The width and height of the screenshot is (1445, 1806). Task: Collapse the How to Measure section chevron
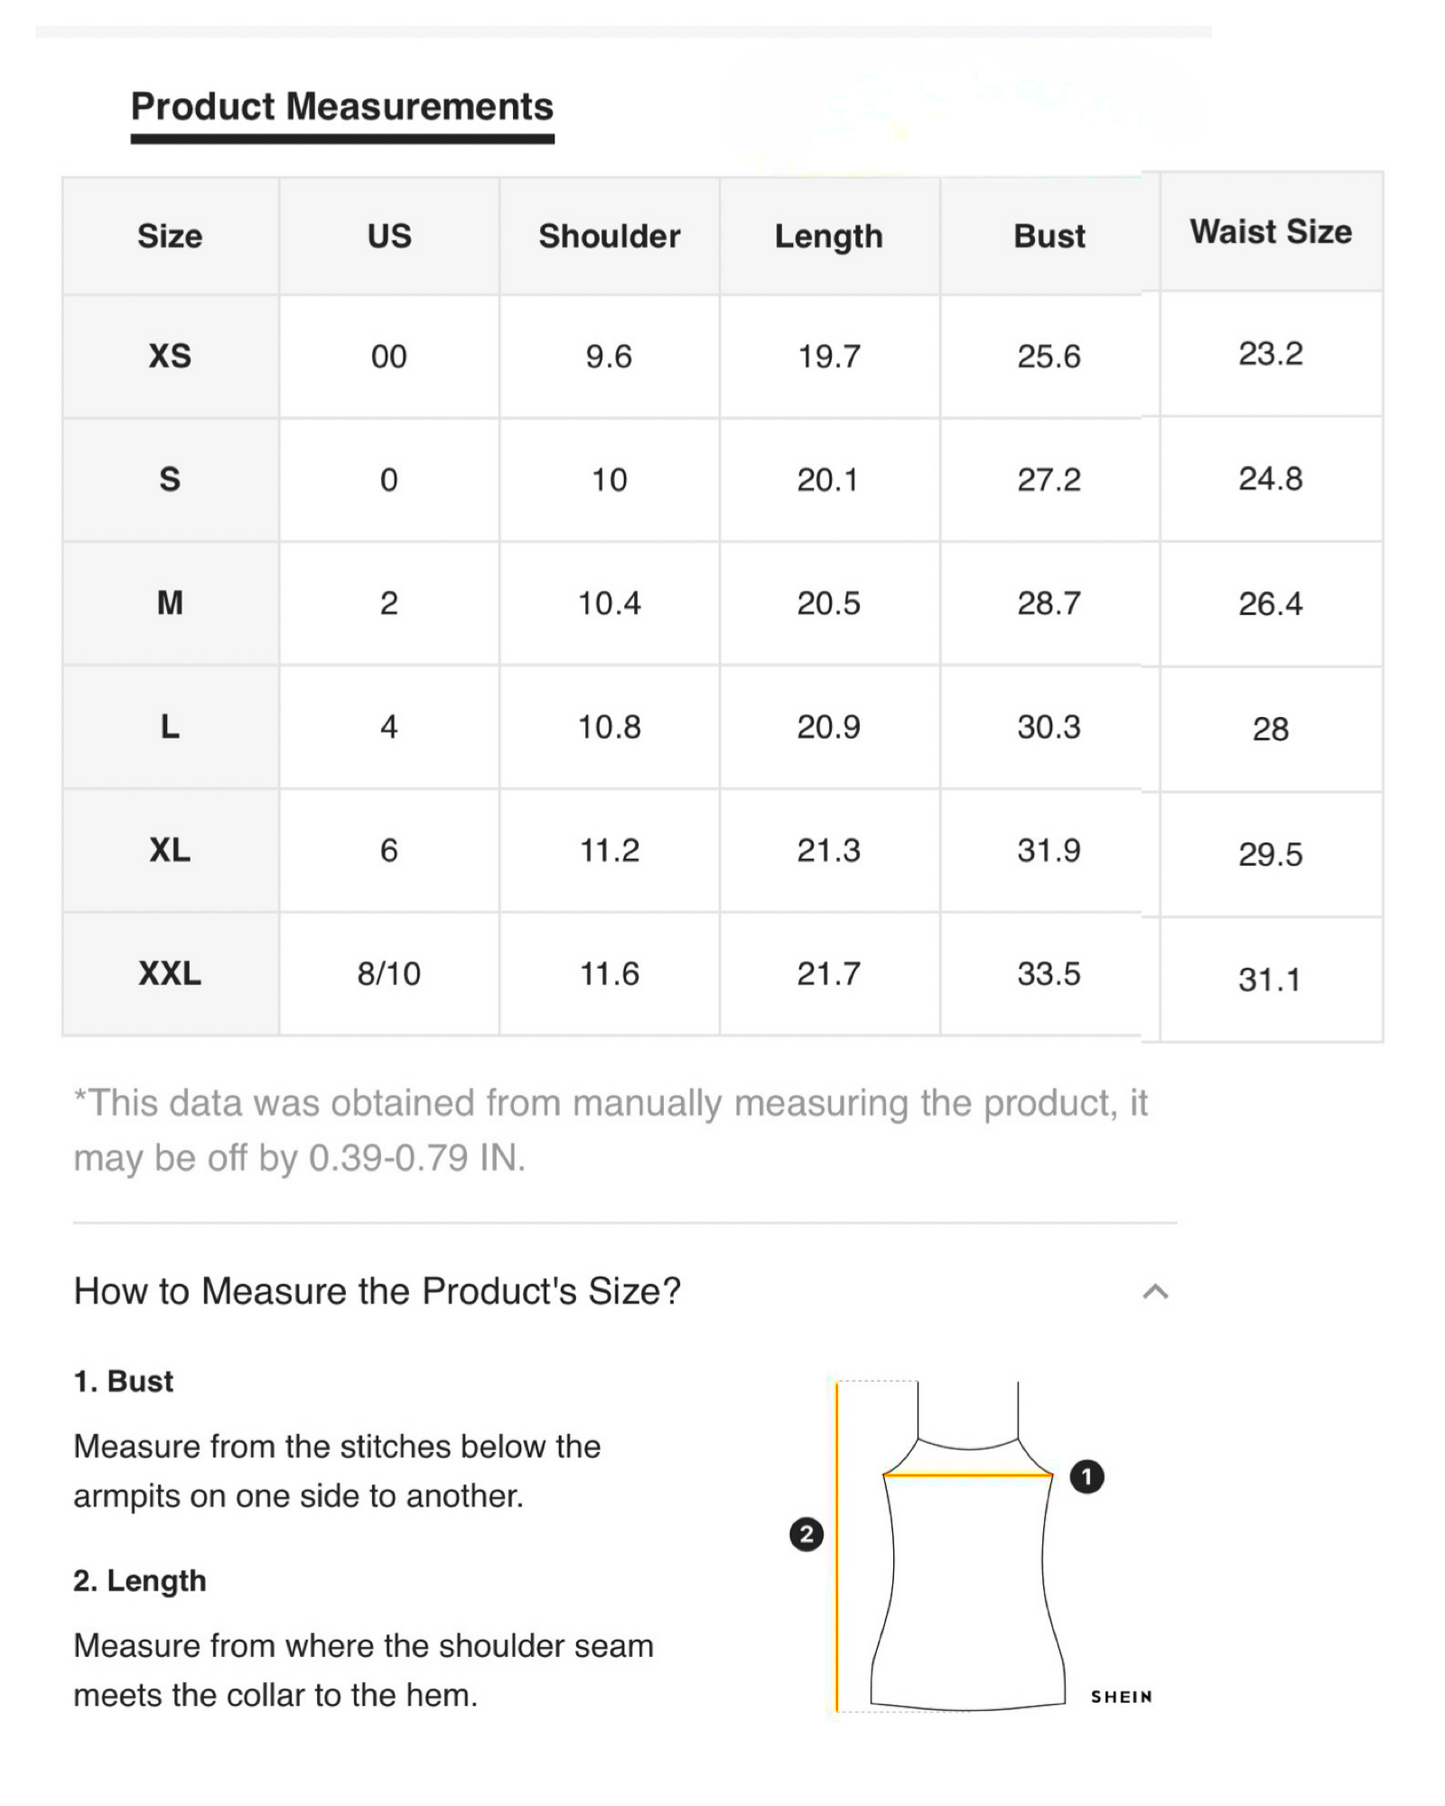tap(1155, 1292)
